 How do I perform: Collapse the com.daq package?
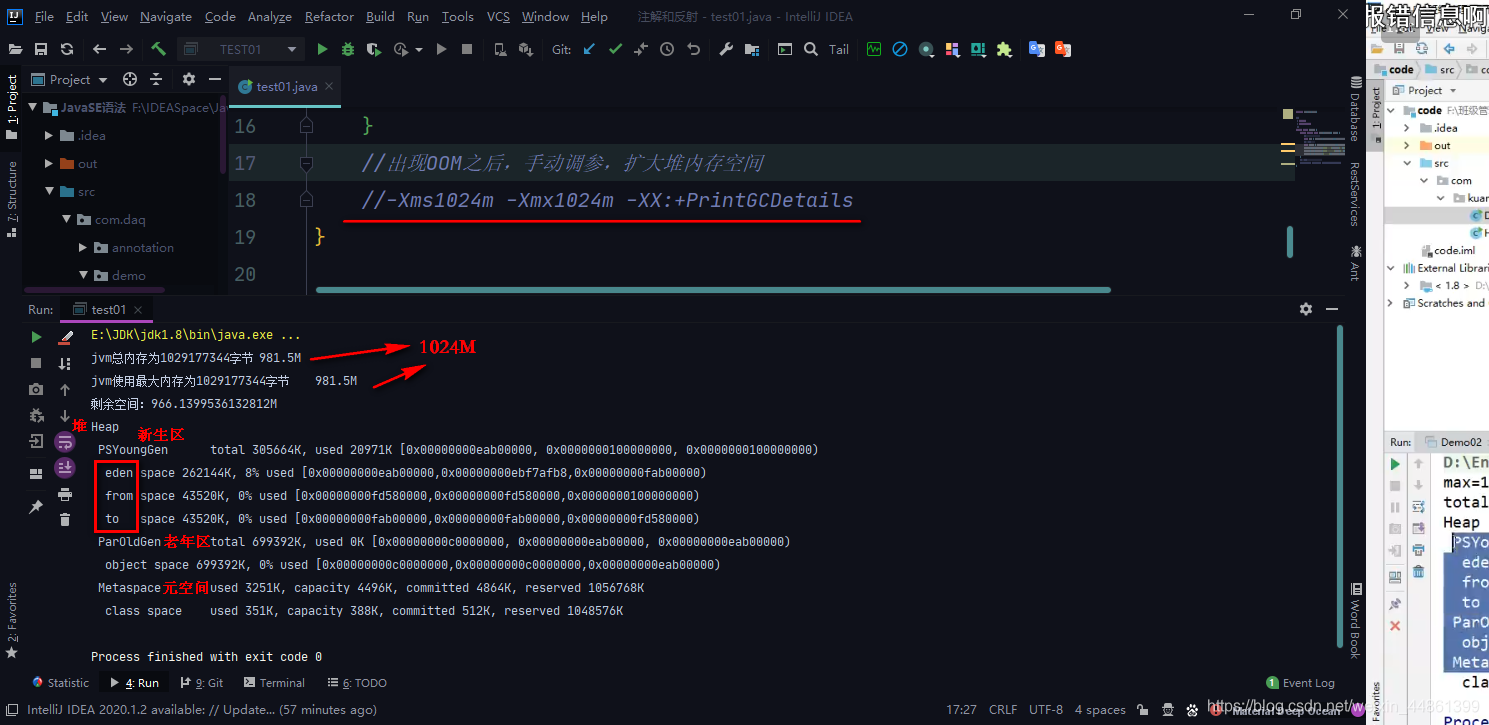(x=66, y=219)
